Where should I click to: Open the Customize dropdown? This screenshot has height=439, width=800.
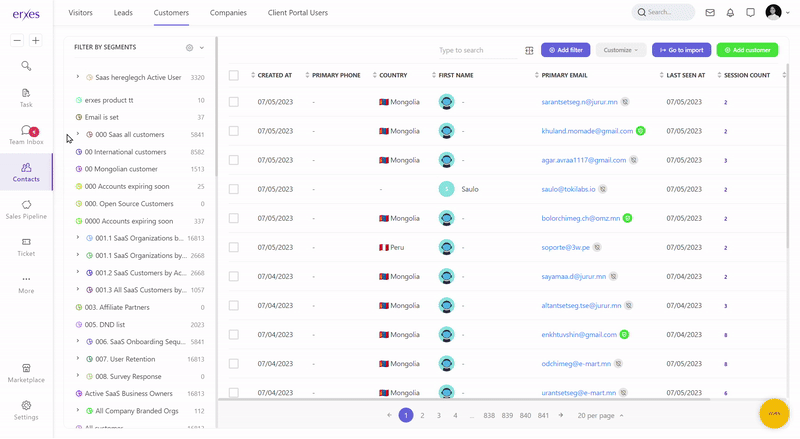point(621,50)
